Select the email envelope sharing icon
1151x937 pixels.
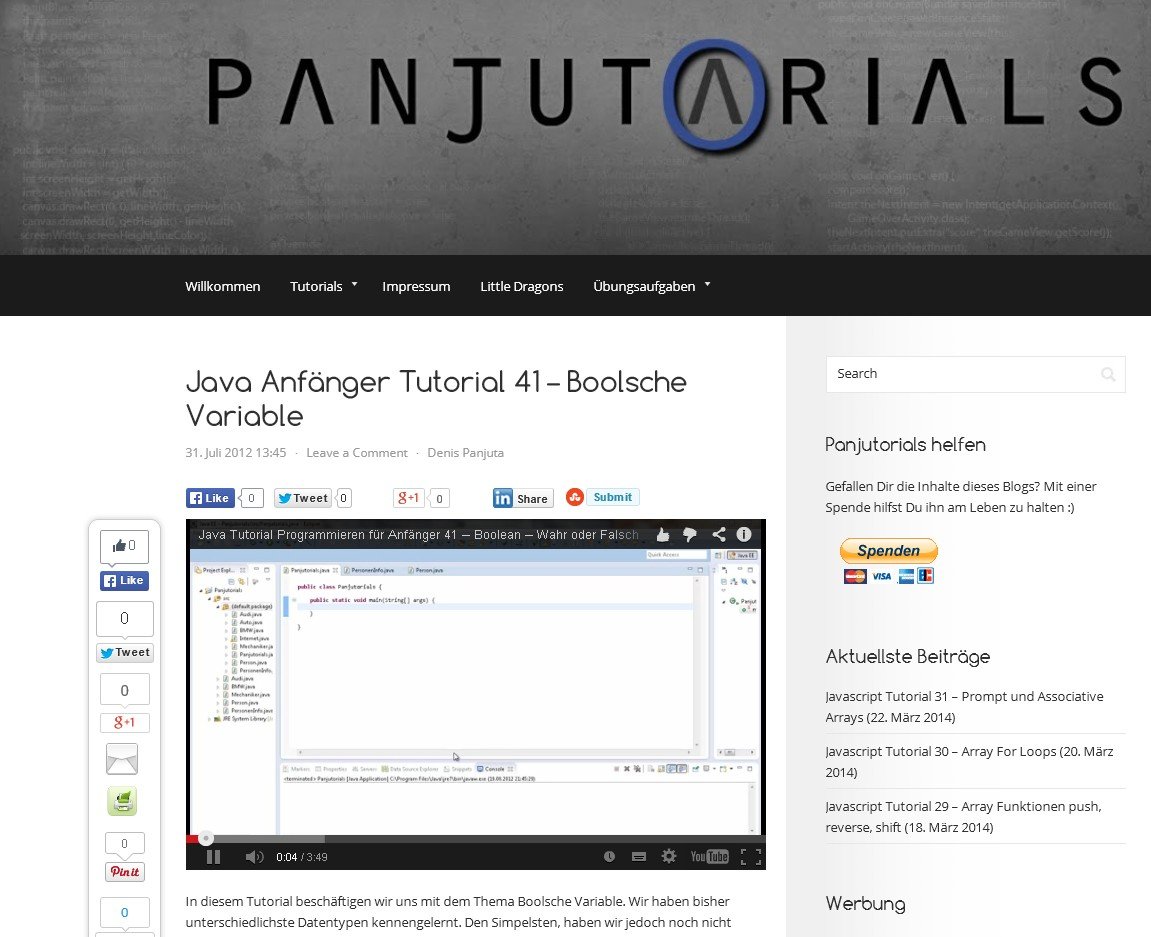pos(122,759)
